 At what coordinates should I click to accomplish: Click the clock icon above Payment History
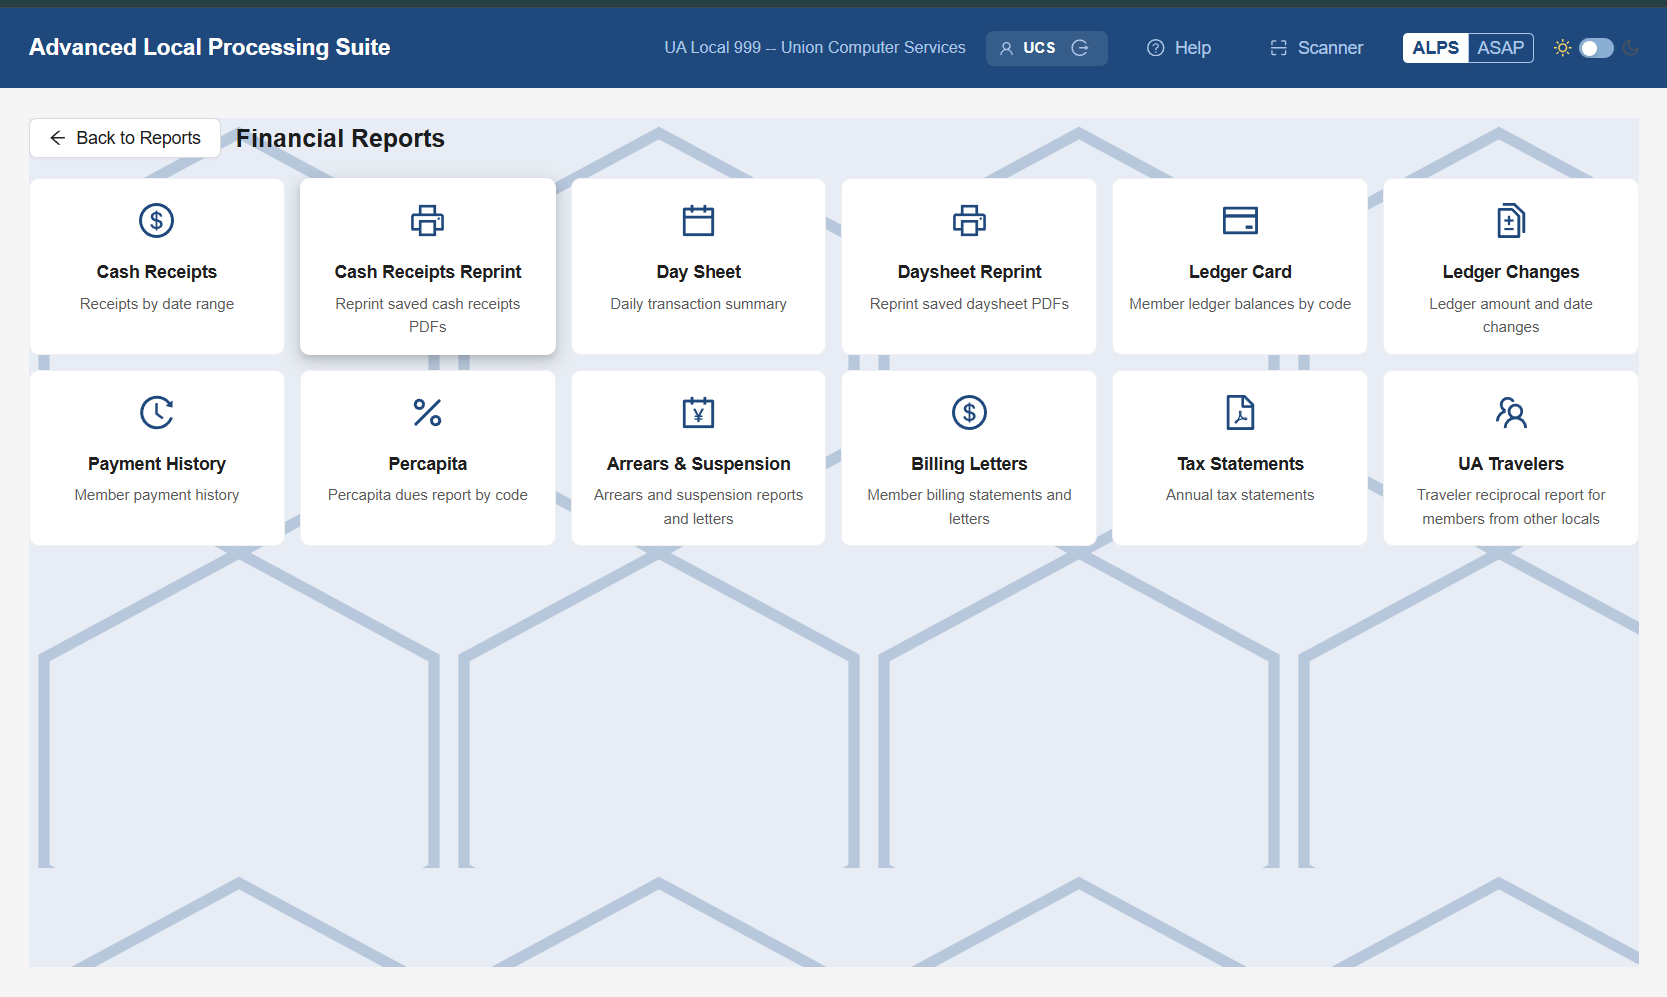(x=156, y=412)
